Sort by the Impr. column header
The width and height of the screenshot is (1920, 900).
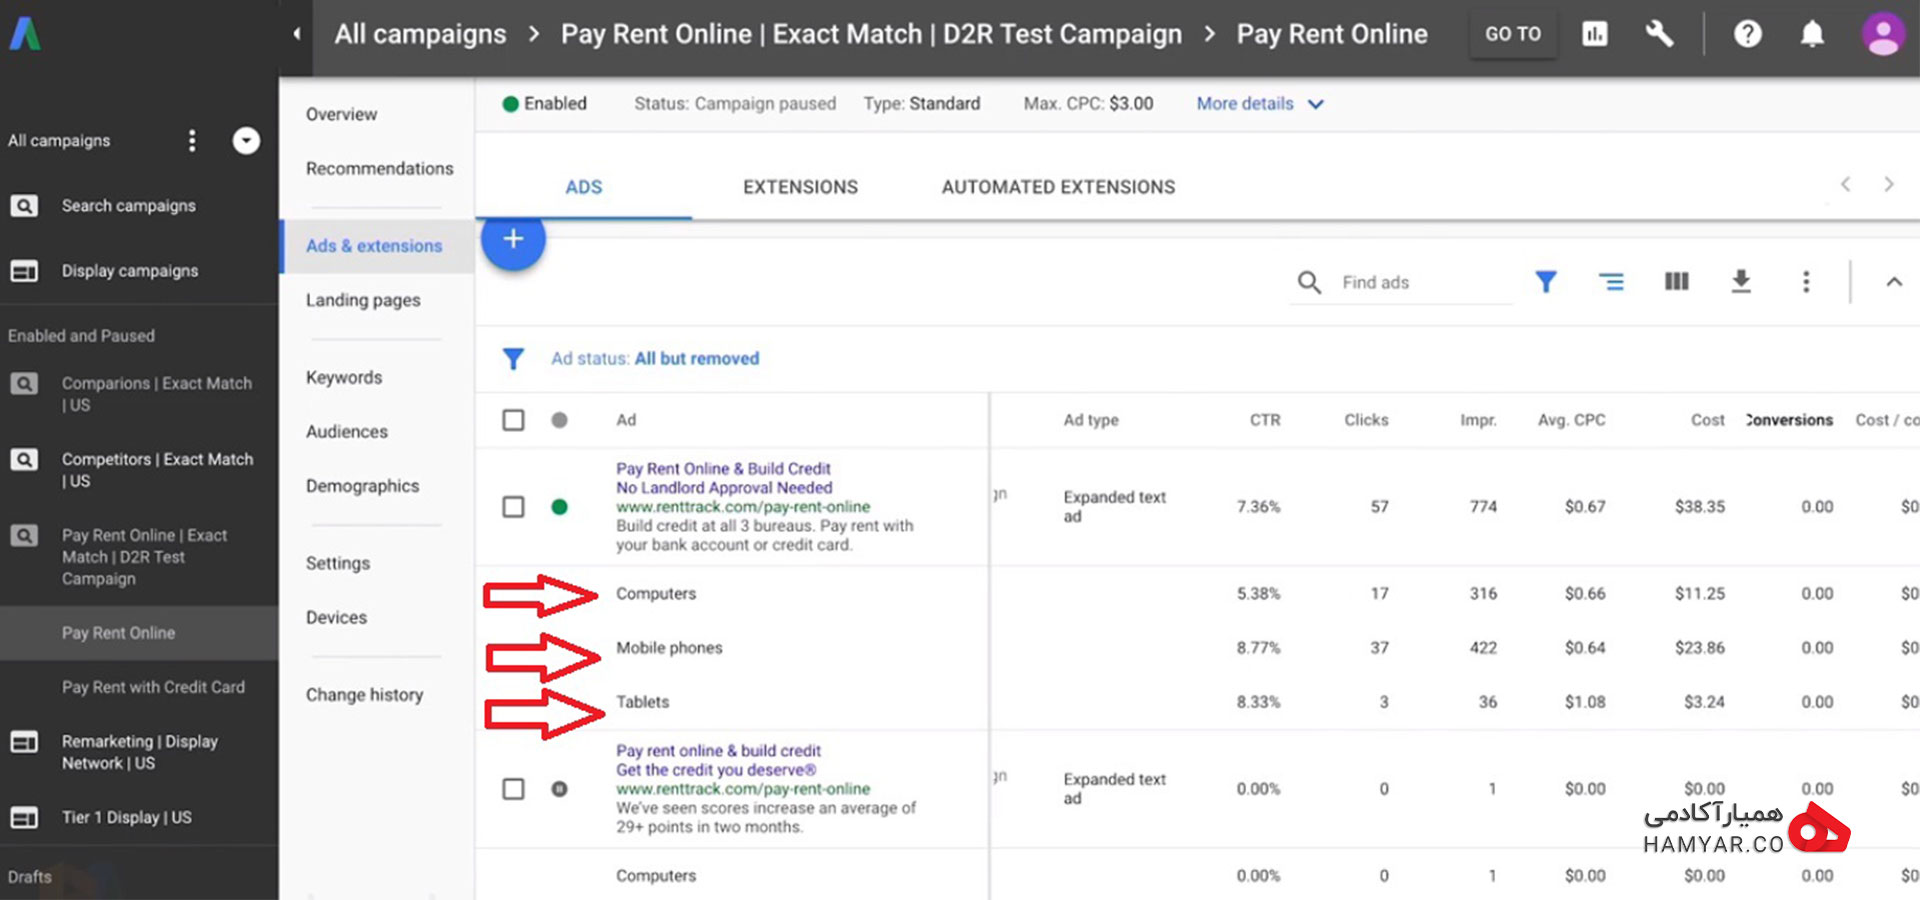tap(1478, 420)
